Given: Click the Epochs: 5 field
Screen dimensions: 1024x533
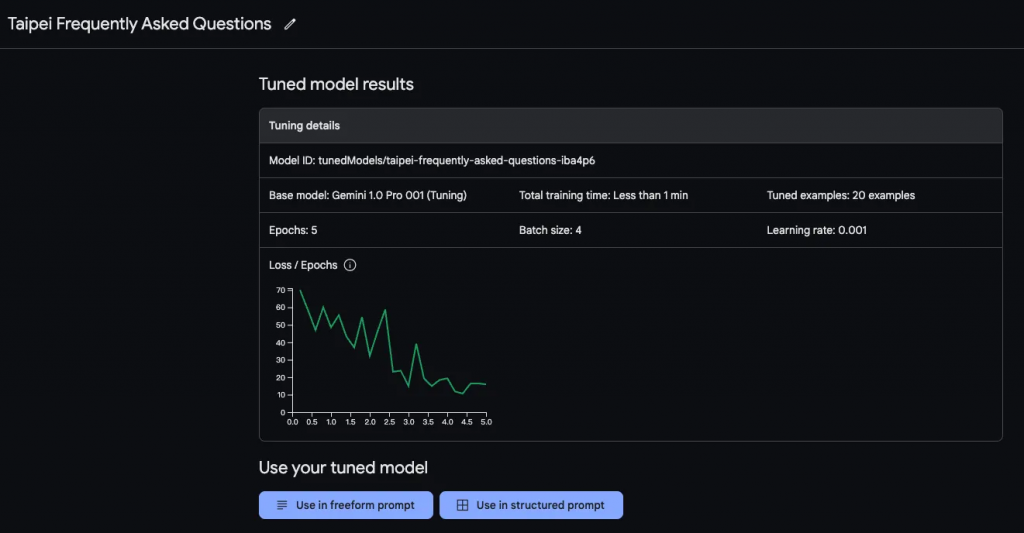Looking at the screenshot, I should coord(293,230).
